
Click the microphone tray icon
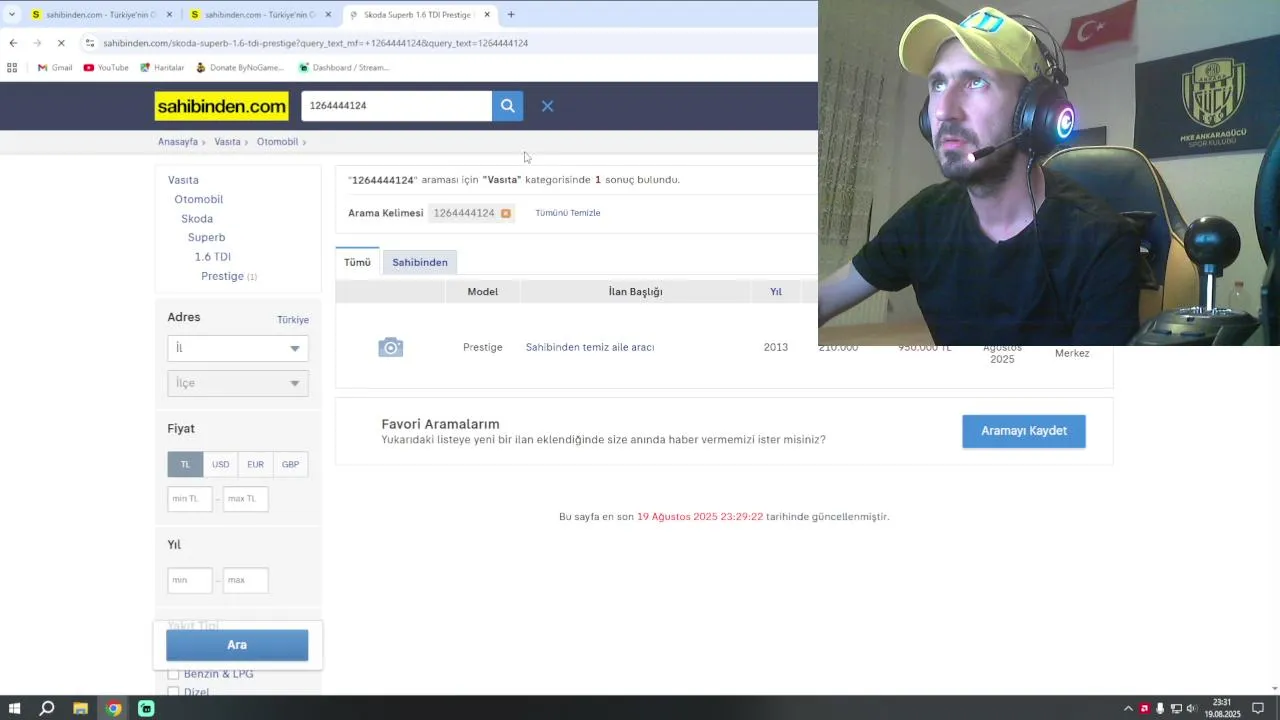point(1160,708)
